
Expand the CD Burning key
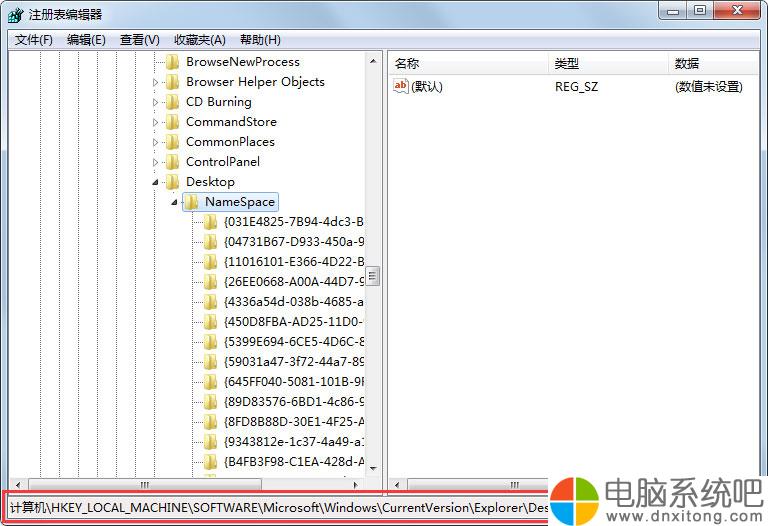[x=155, y=102]
